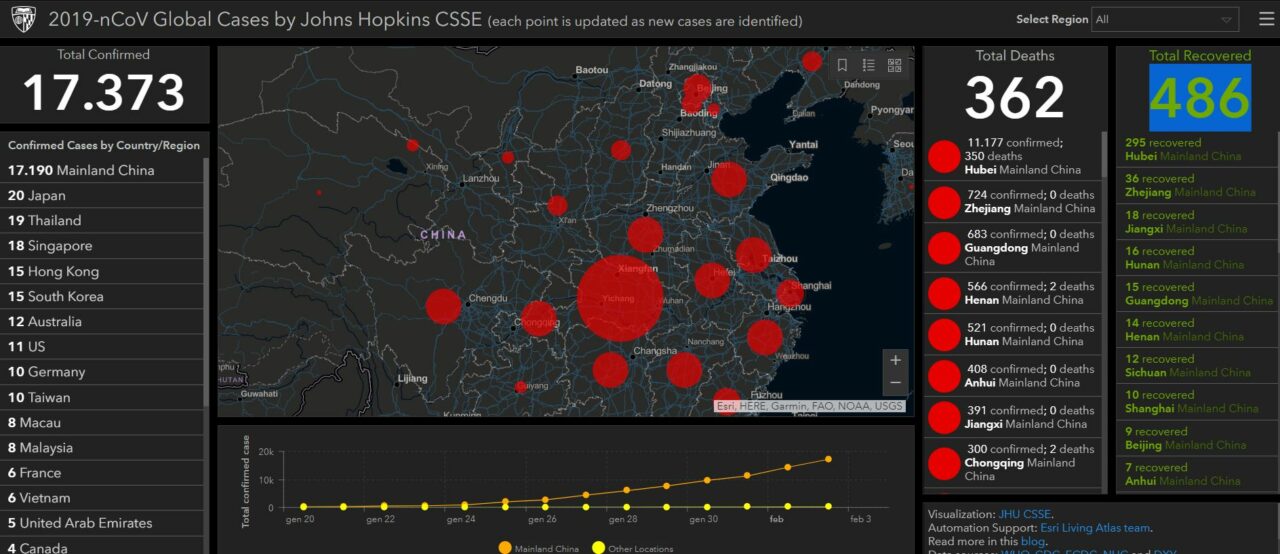Screen dimensions: 1280x554
Task: Select the 6 France row
Action: (x=102, y=472)
